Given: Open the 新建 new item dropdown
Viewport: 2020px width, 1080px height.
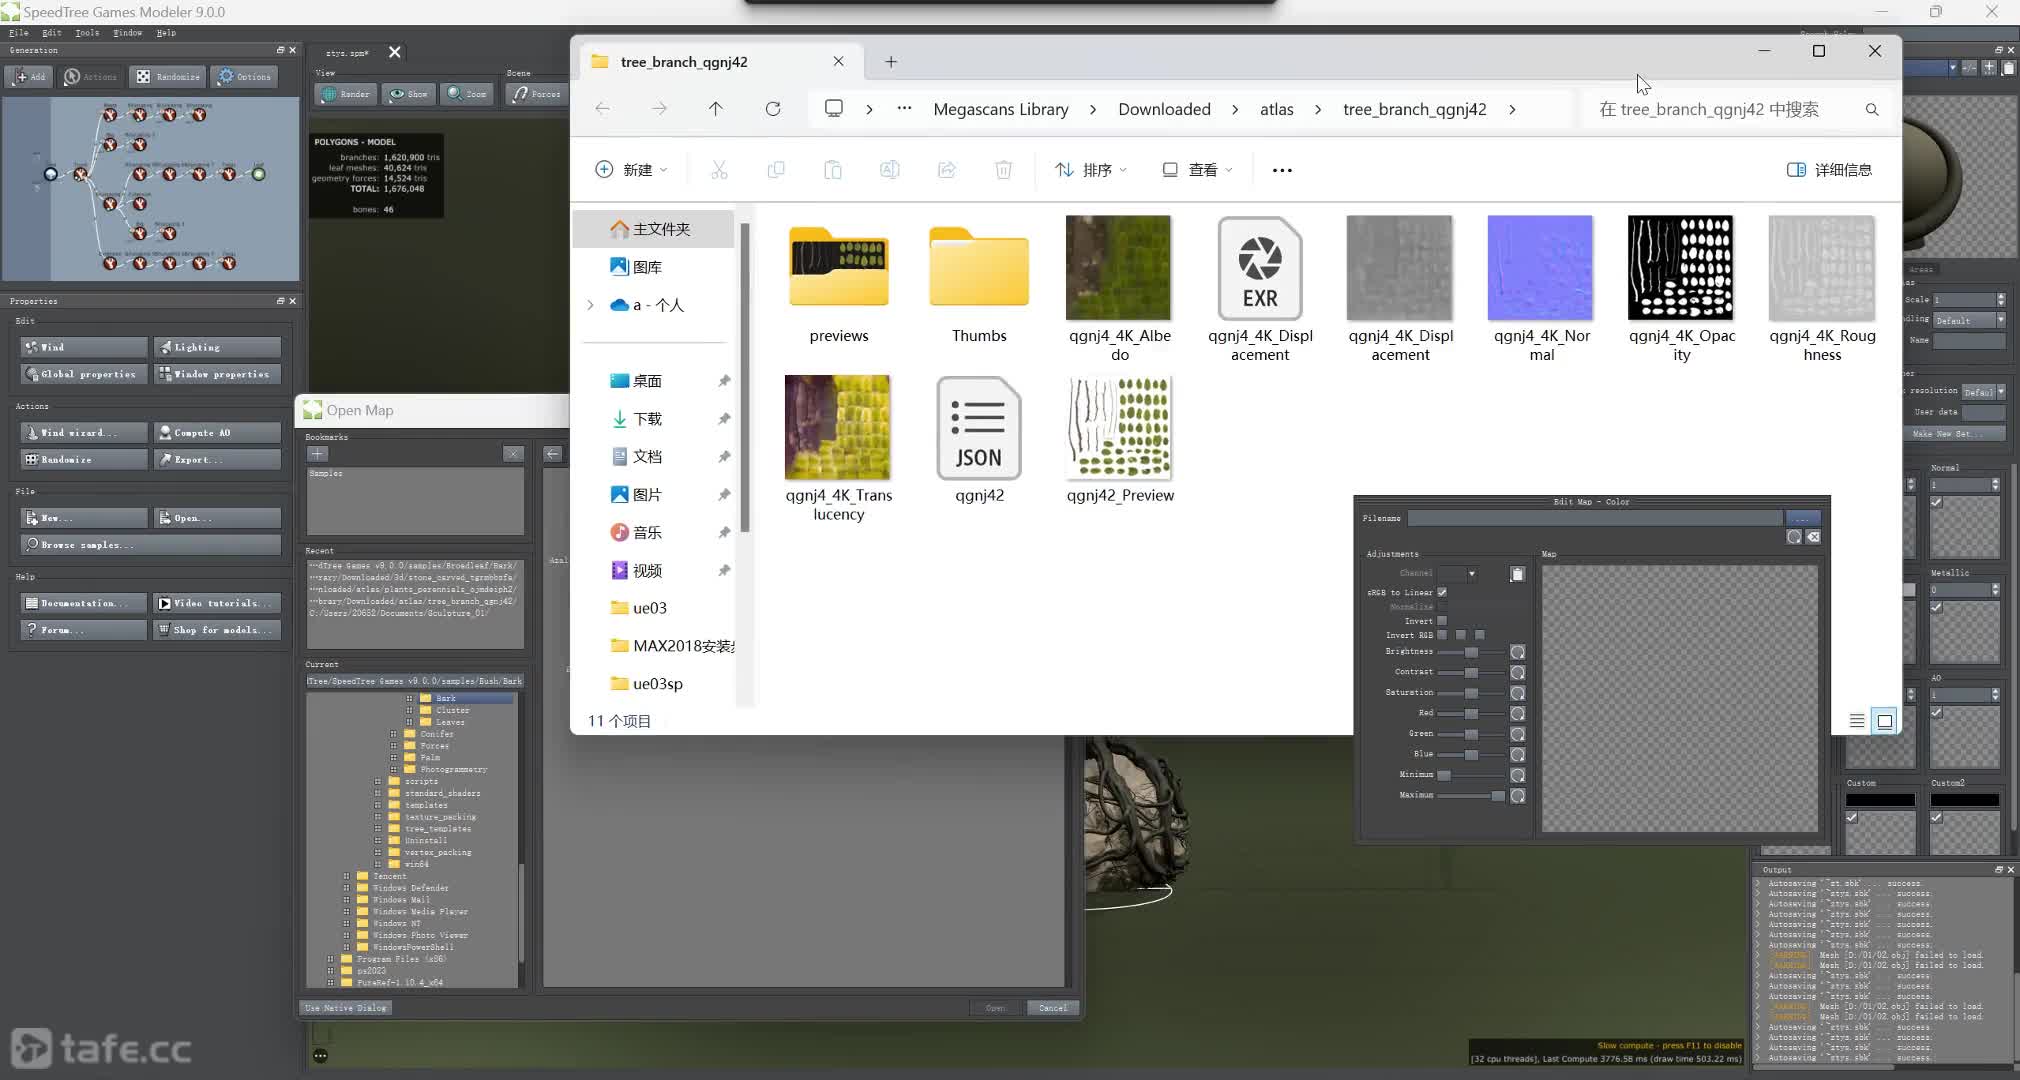Looking at the screenshot, I should [631, 170].
